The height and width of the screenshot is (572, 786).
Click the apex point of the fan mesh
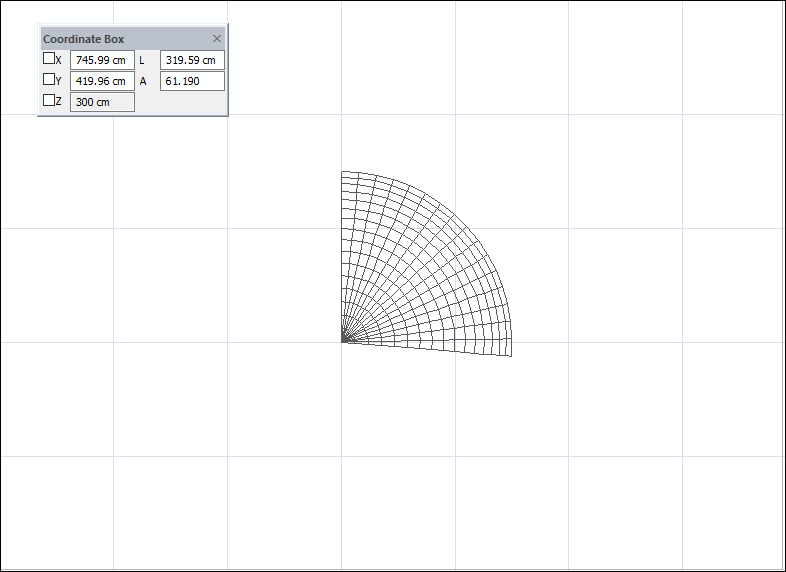(x=343, y=342)
